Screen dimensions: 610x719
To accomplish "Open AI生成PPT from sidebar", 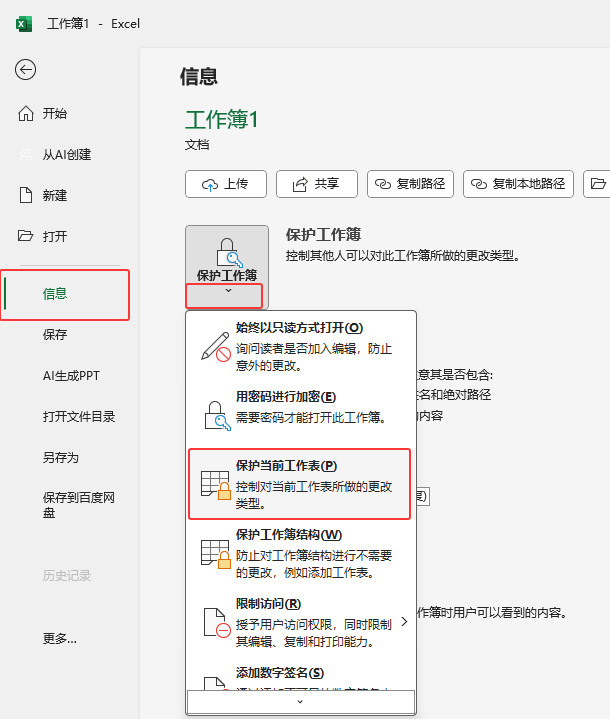I will pyautogui.click(x=71, y=376).
